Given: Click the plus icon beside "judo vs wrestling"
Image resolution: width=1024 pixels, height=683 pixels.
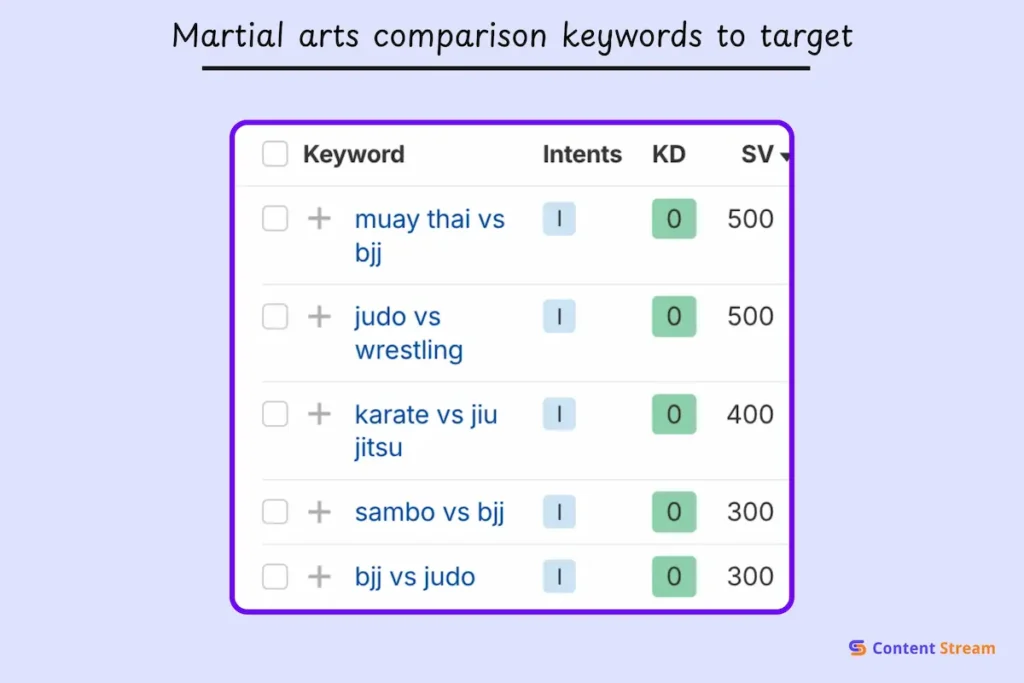Looking at the screenshot, I should (x=318, y=316).
